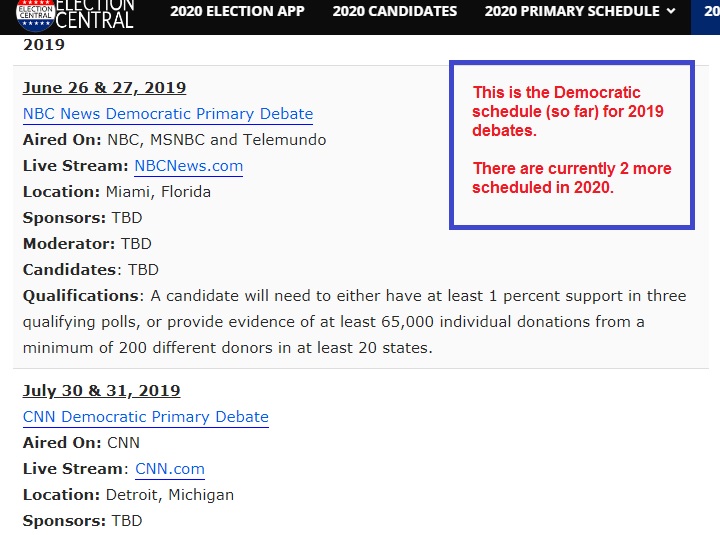Click the Location Detroit, Michigan line
Viewport: 720px width, 535px height.
[x=129, y=495]
